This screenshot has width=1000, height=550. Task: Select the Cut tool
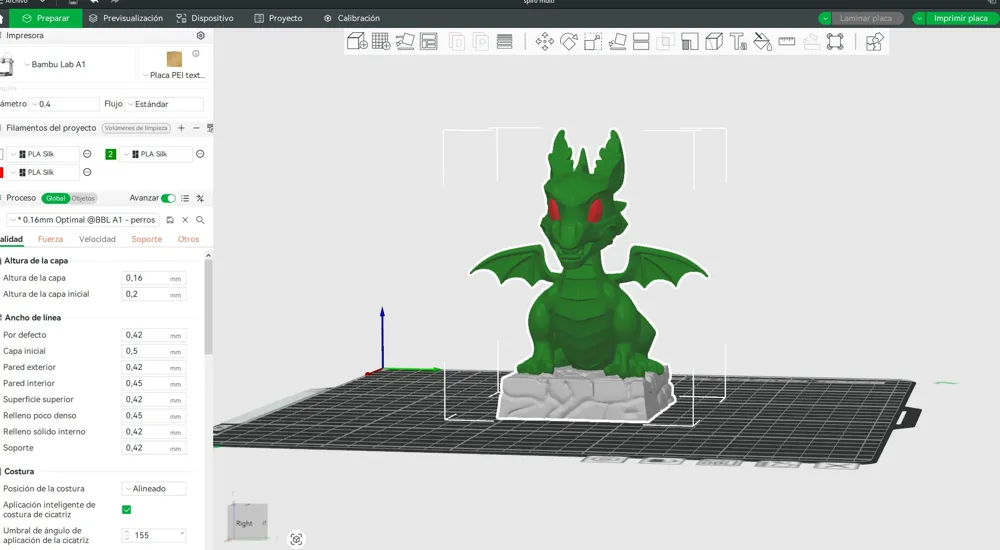(x=641, y=42)
